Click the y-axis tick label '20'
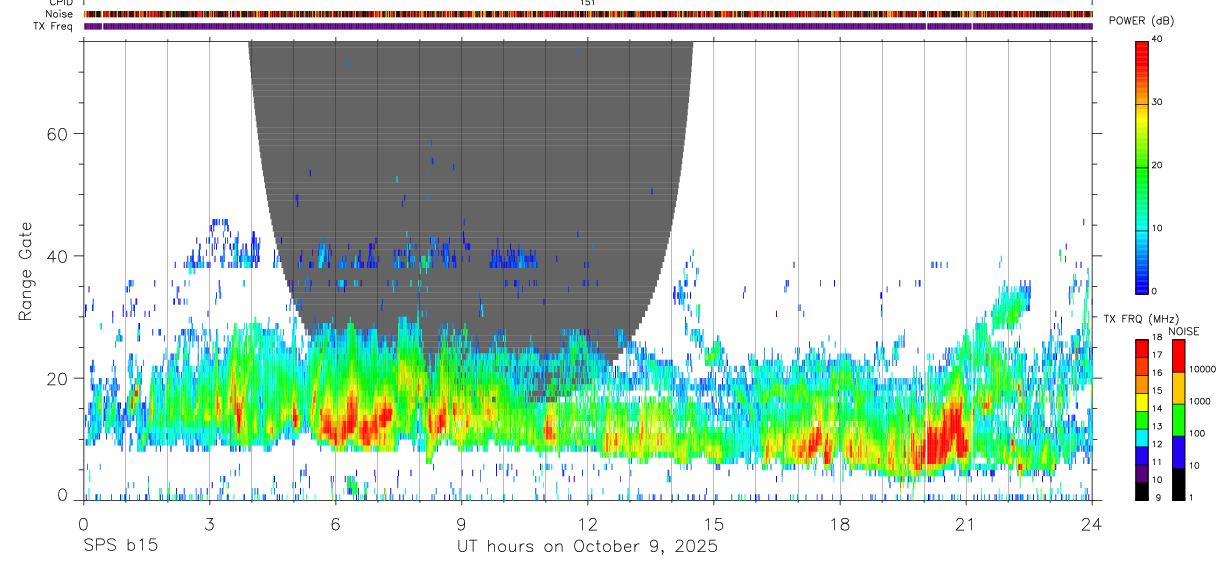The width and height of the screenshot is (1228, 567). [59, 378]
